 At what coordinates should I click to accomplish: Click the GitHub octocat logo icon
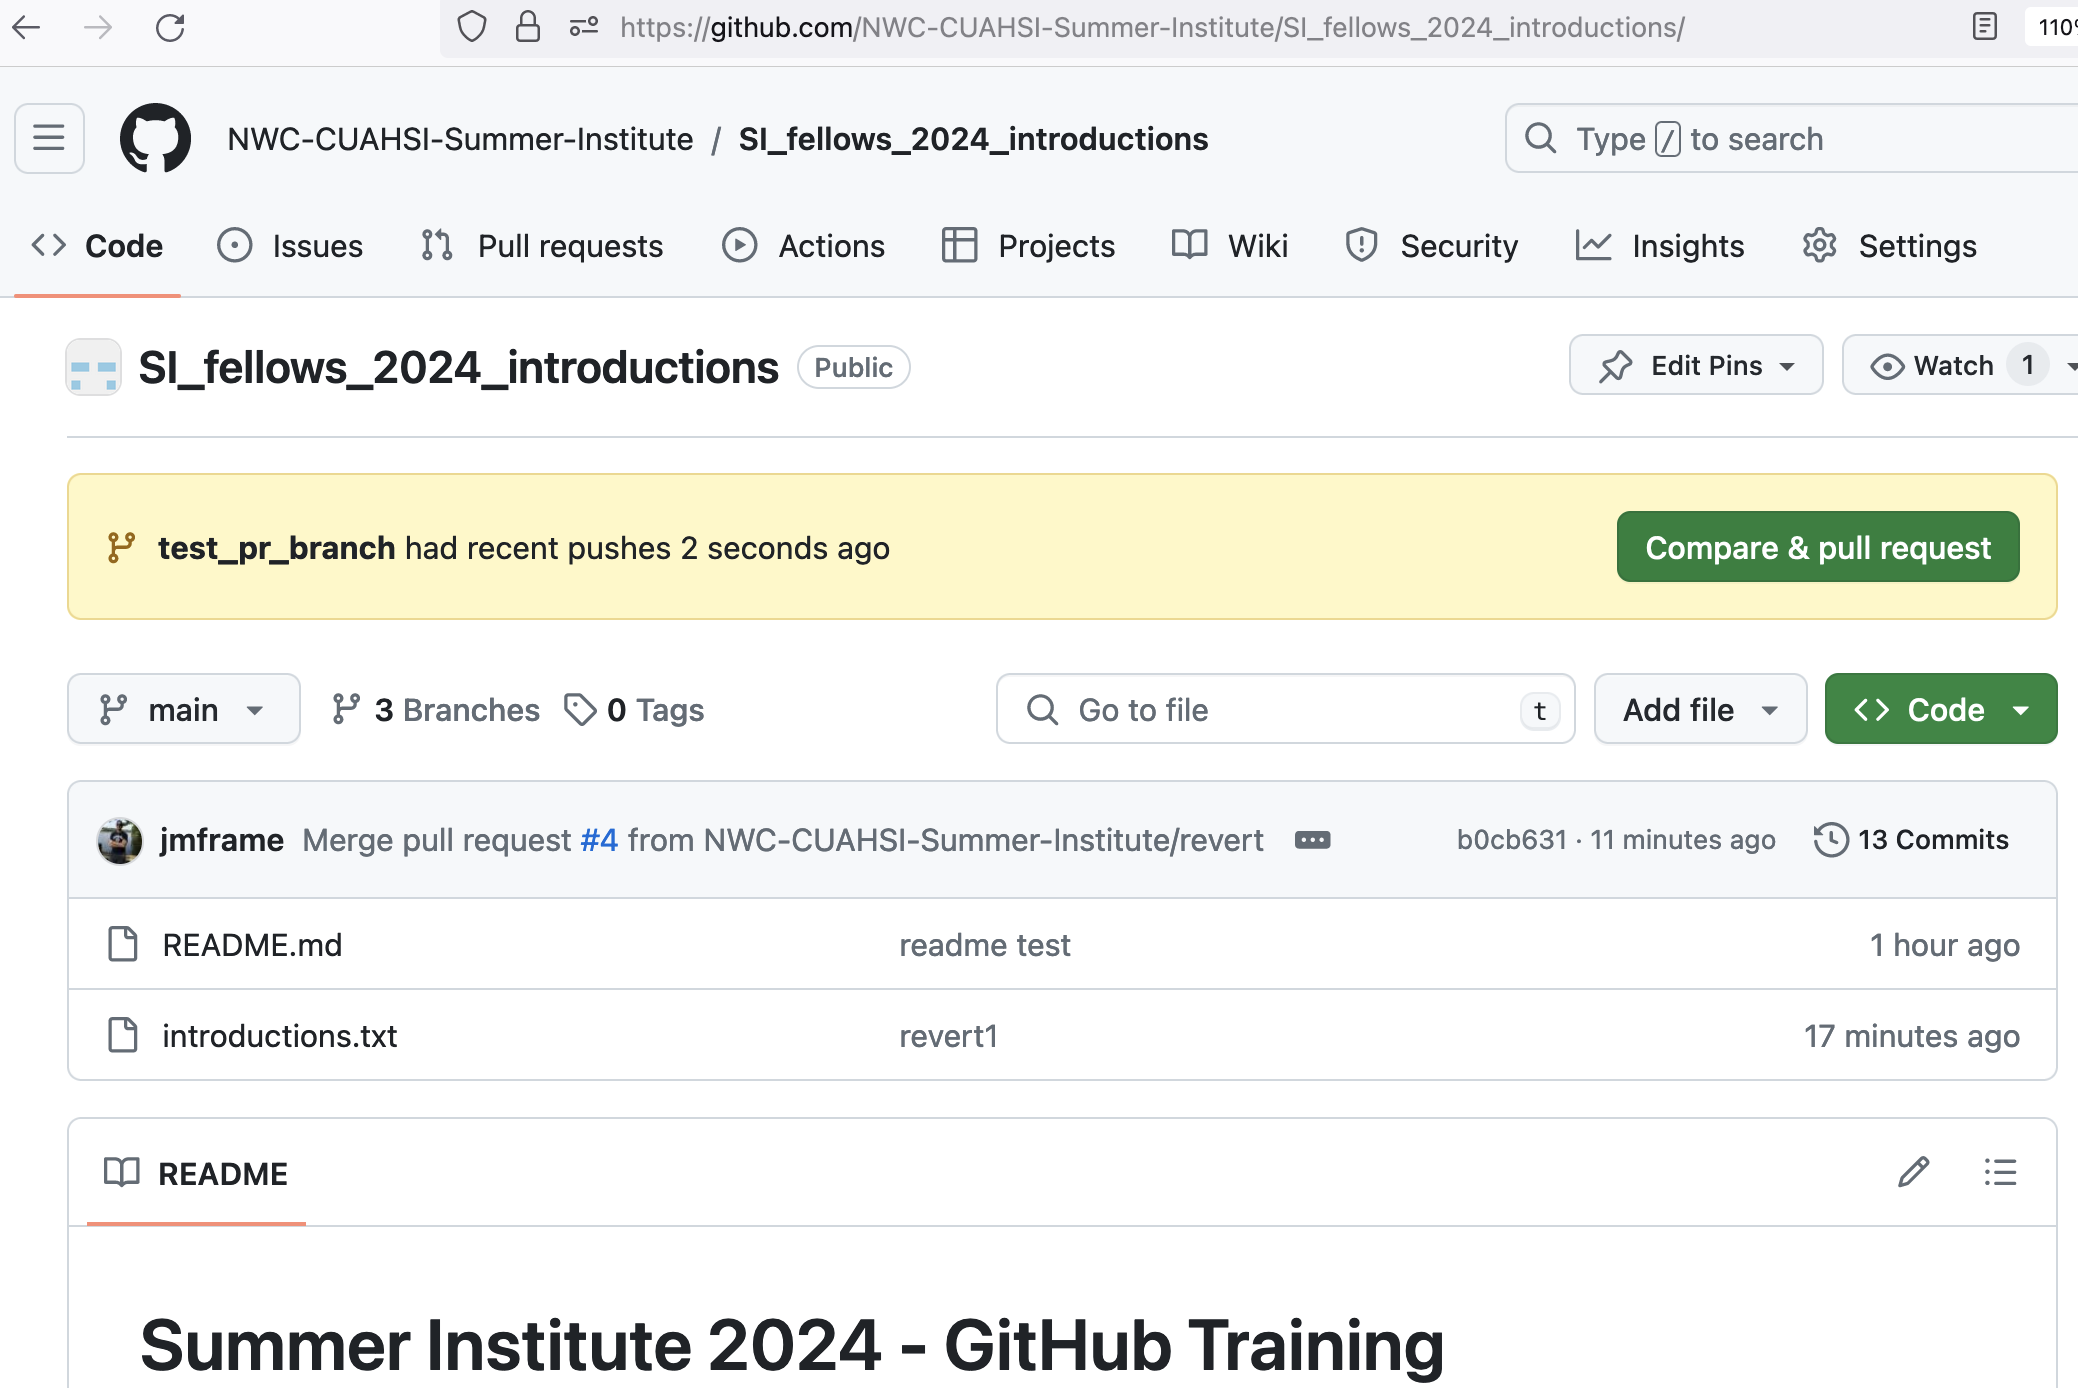tap(155, 138)
